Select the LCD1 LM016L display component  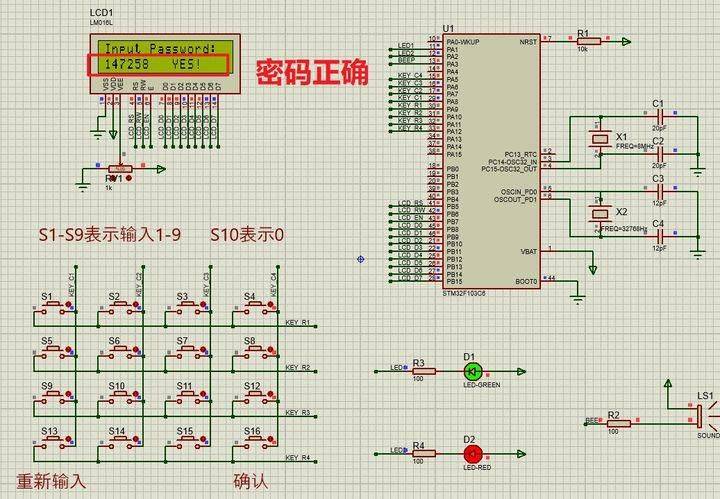point(164,63)
